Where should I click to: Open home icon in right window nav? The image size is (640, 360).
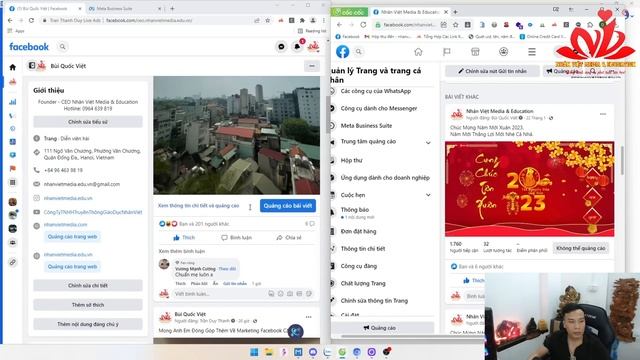point(418,52)
